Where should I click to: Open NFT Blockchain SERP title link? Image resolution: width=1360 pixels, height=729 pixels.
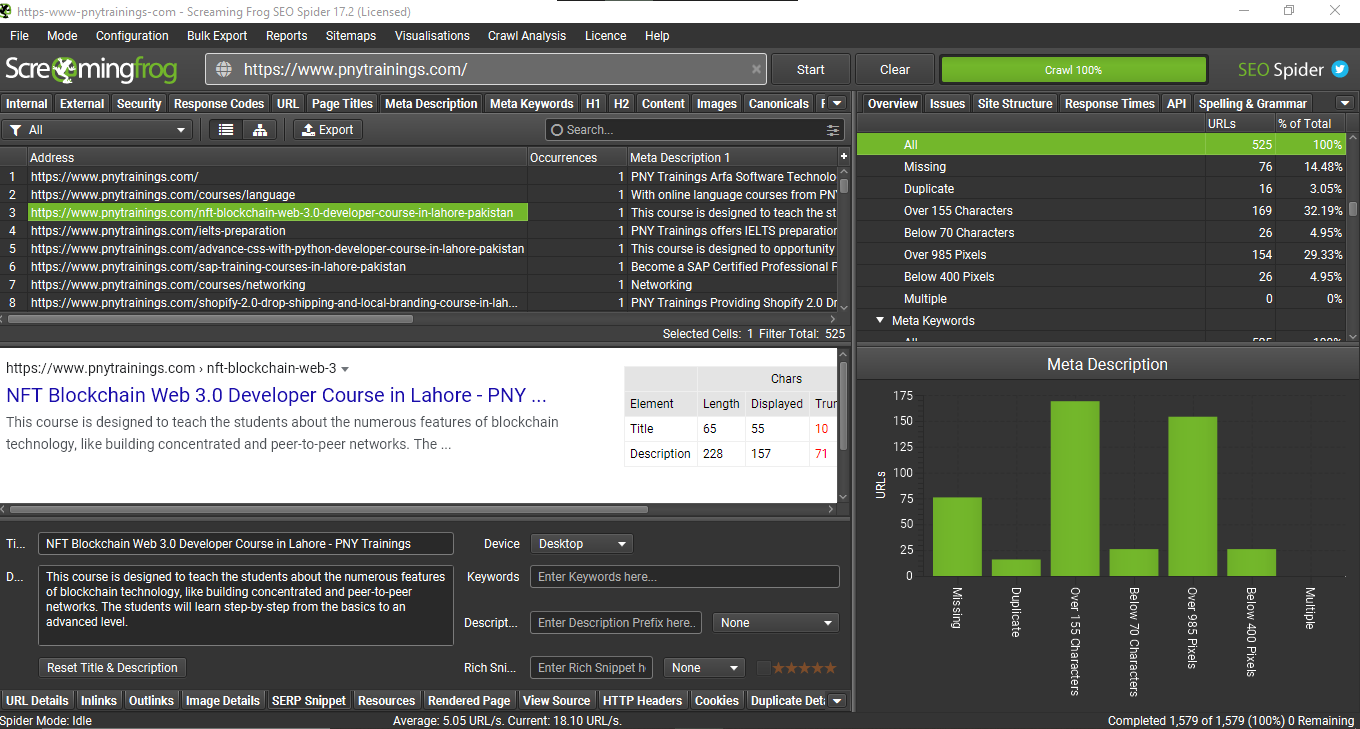point(276,395)
